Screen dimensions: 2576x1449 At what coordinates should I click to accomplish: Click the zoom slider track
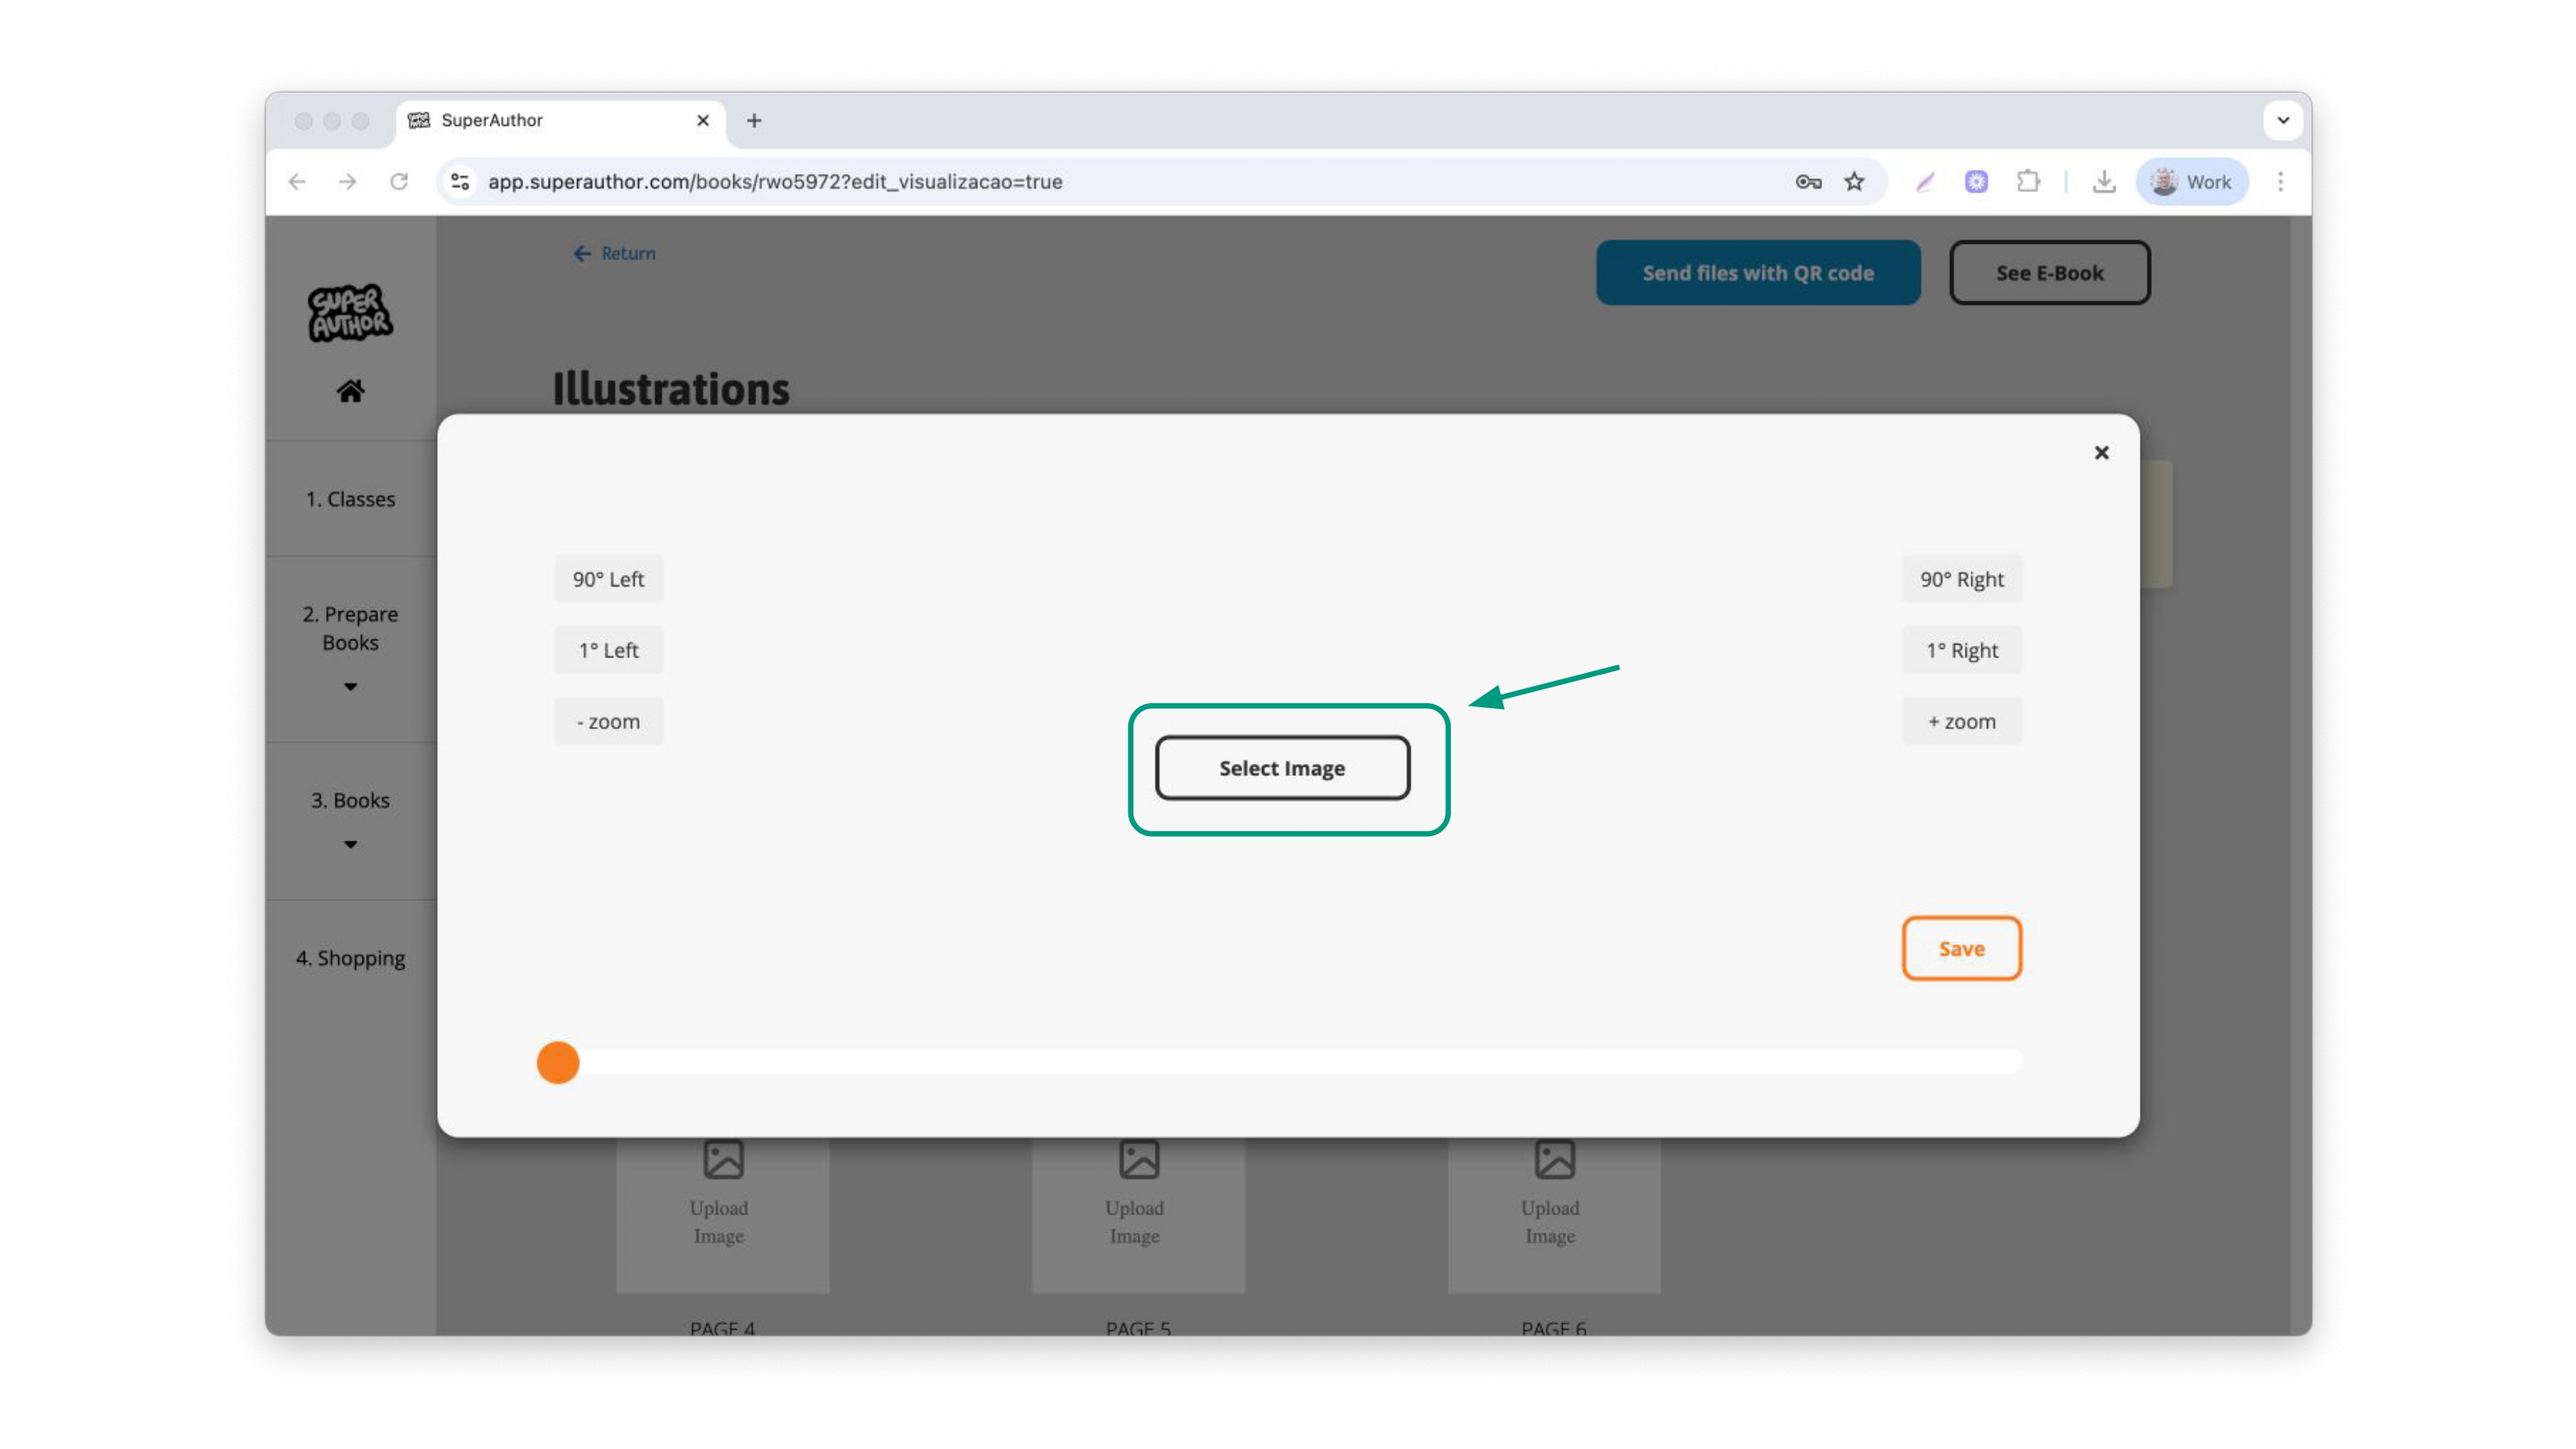[x=1290, y=1062]
